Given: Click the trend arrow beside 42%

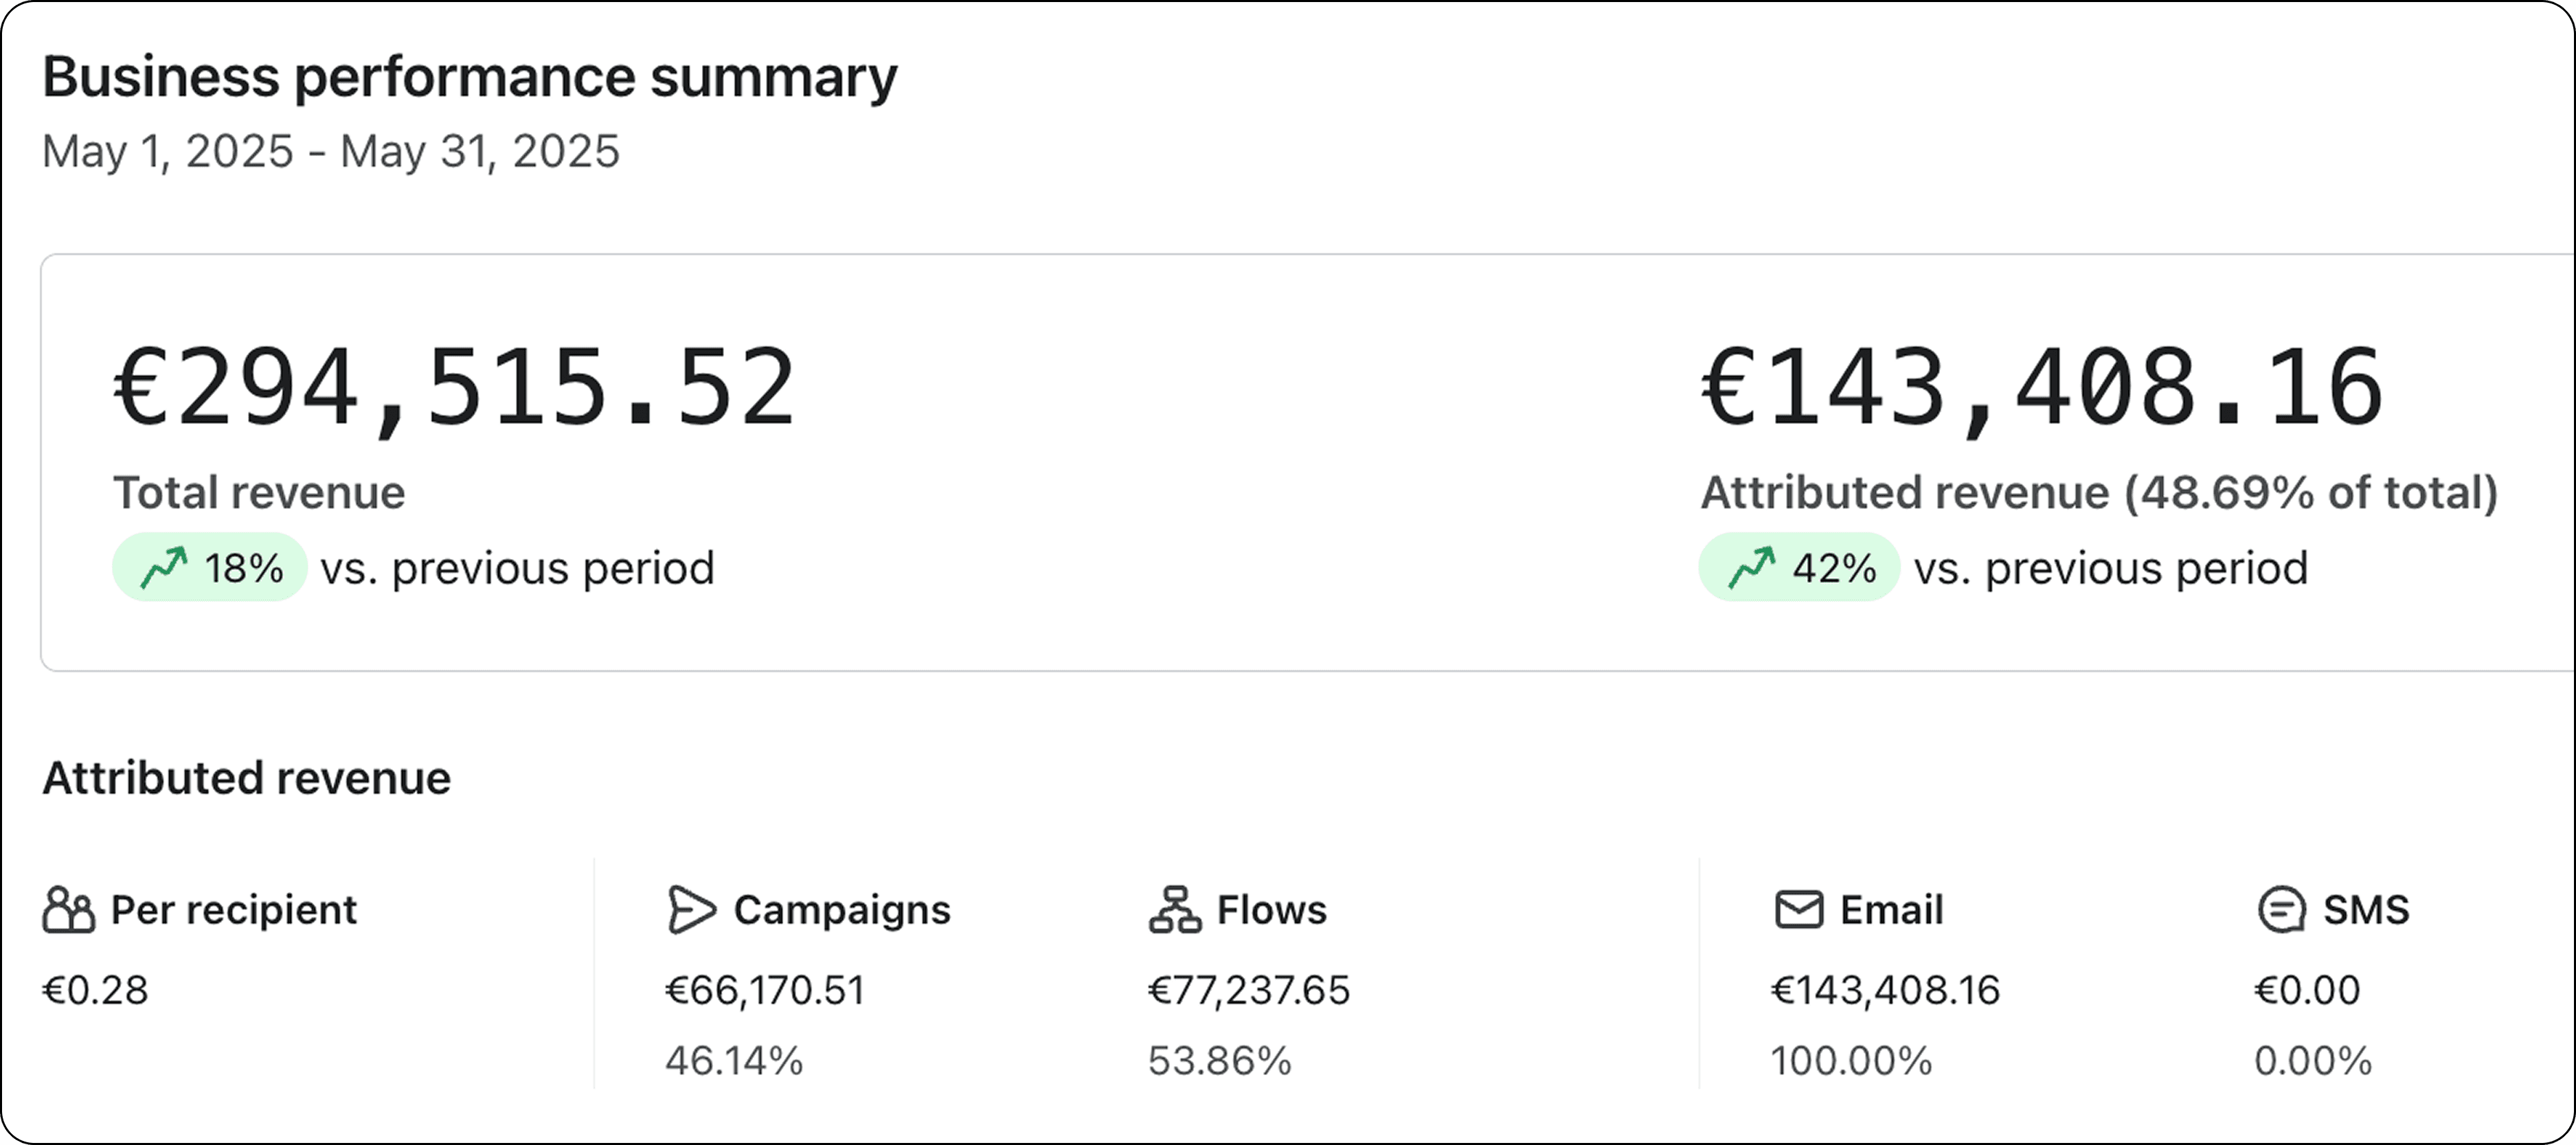Looking at the screenshot, I should [x=1751, y=568].
